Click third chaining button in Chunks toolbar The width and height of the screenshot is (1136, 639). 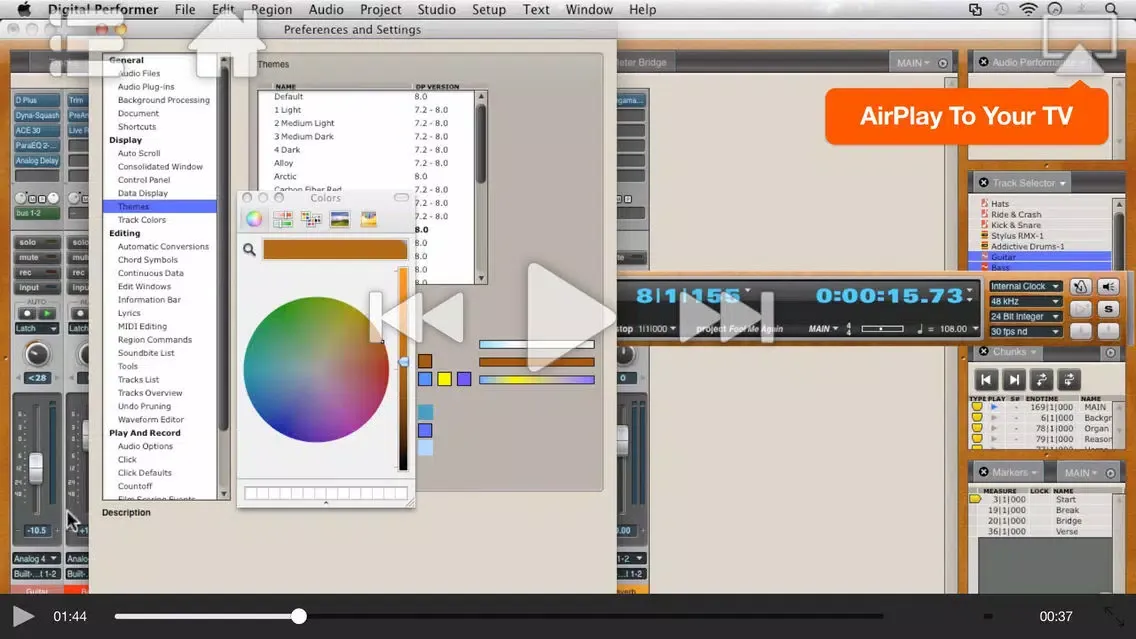pos(1041,380)
